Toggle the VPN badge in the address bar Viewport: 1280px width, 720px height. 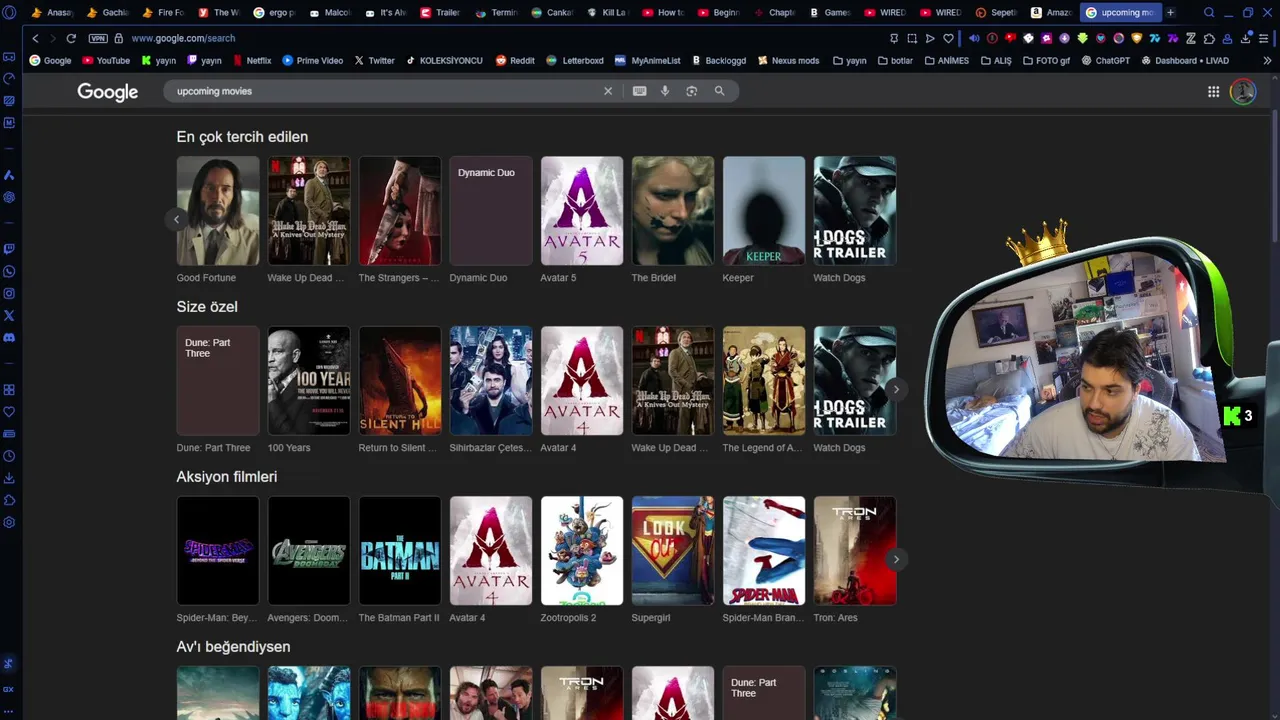coord(97,38)
